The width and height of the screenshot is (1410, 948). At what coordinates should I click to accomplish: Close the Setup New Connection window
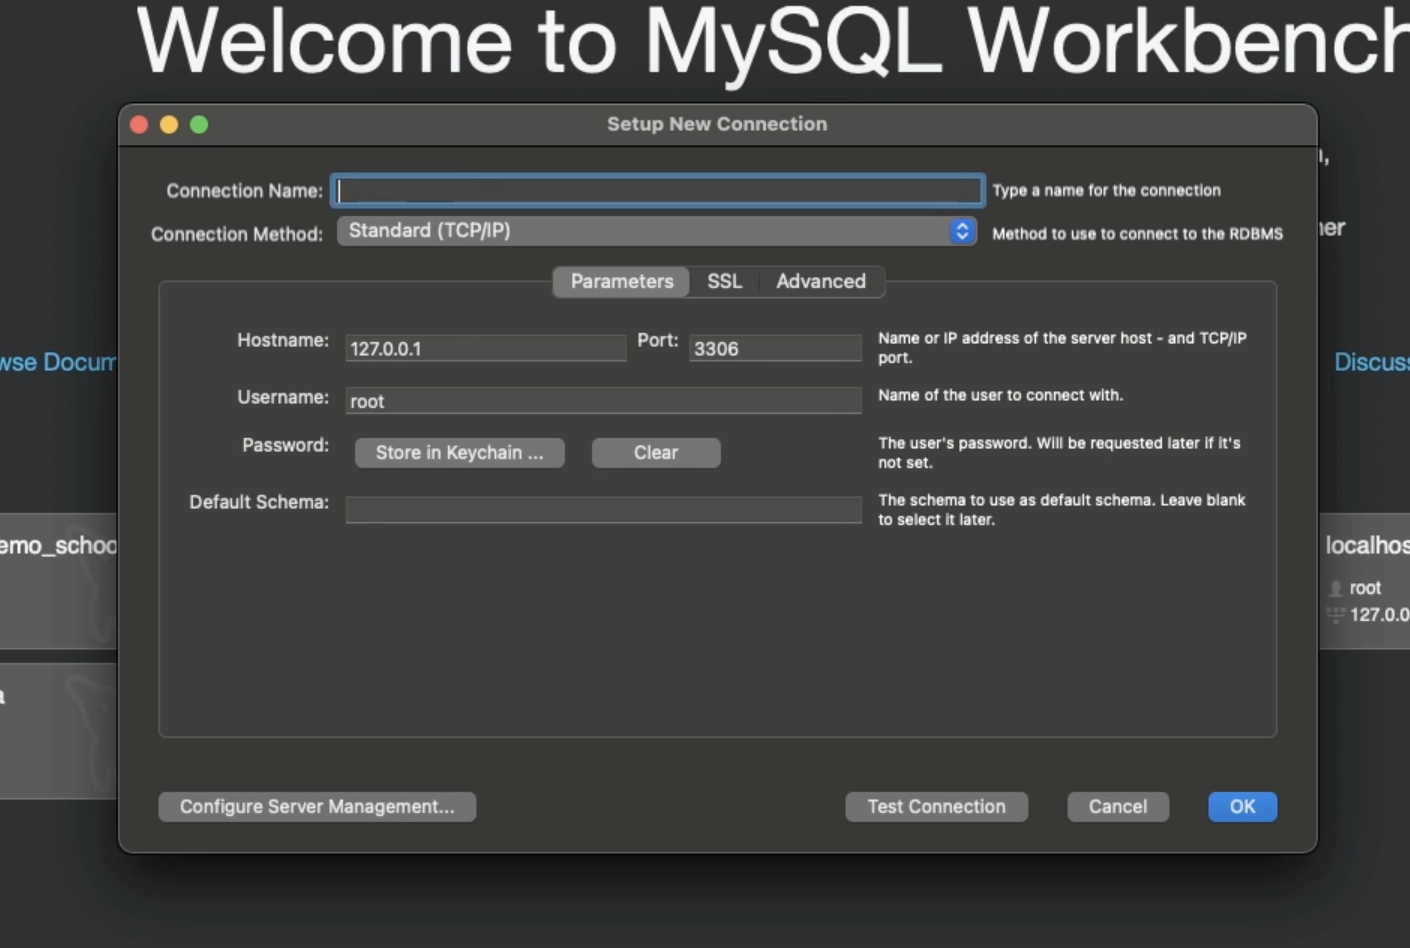(x=140, y=124)
